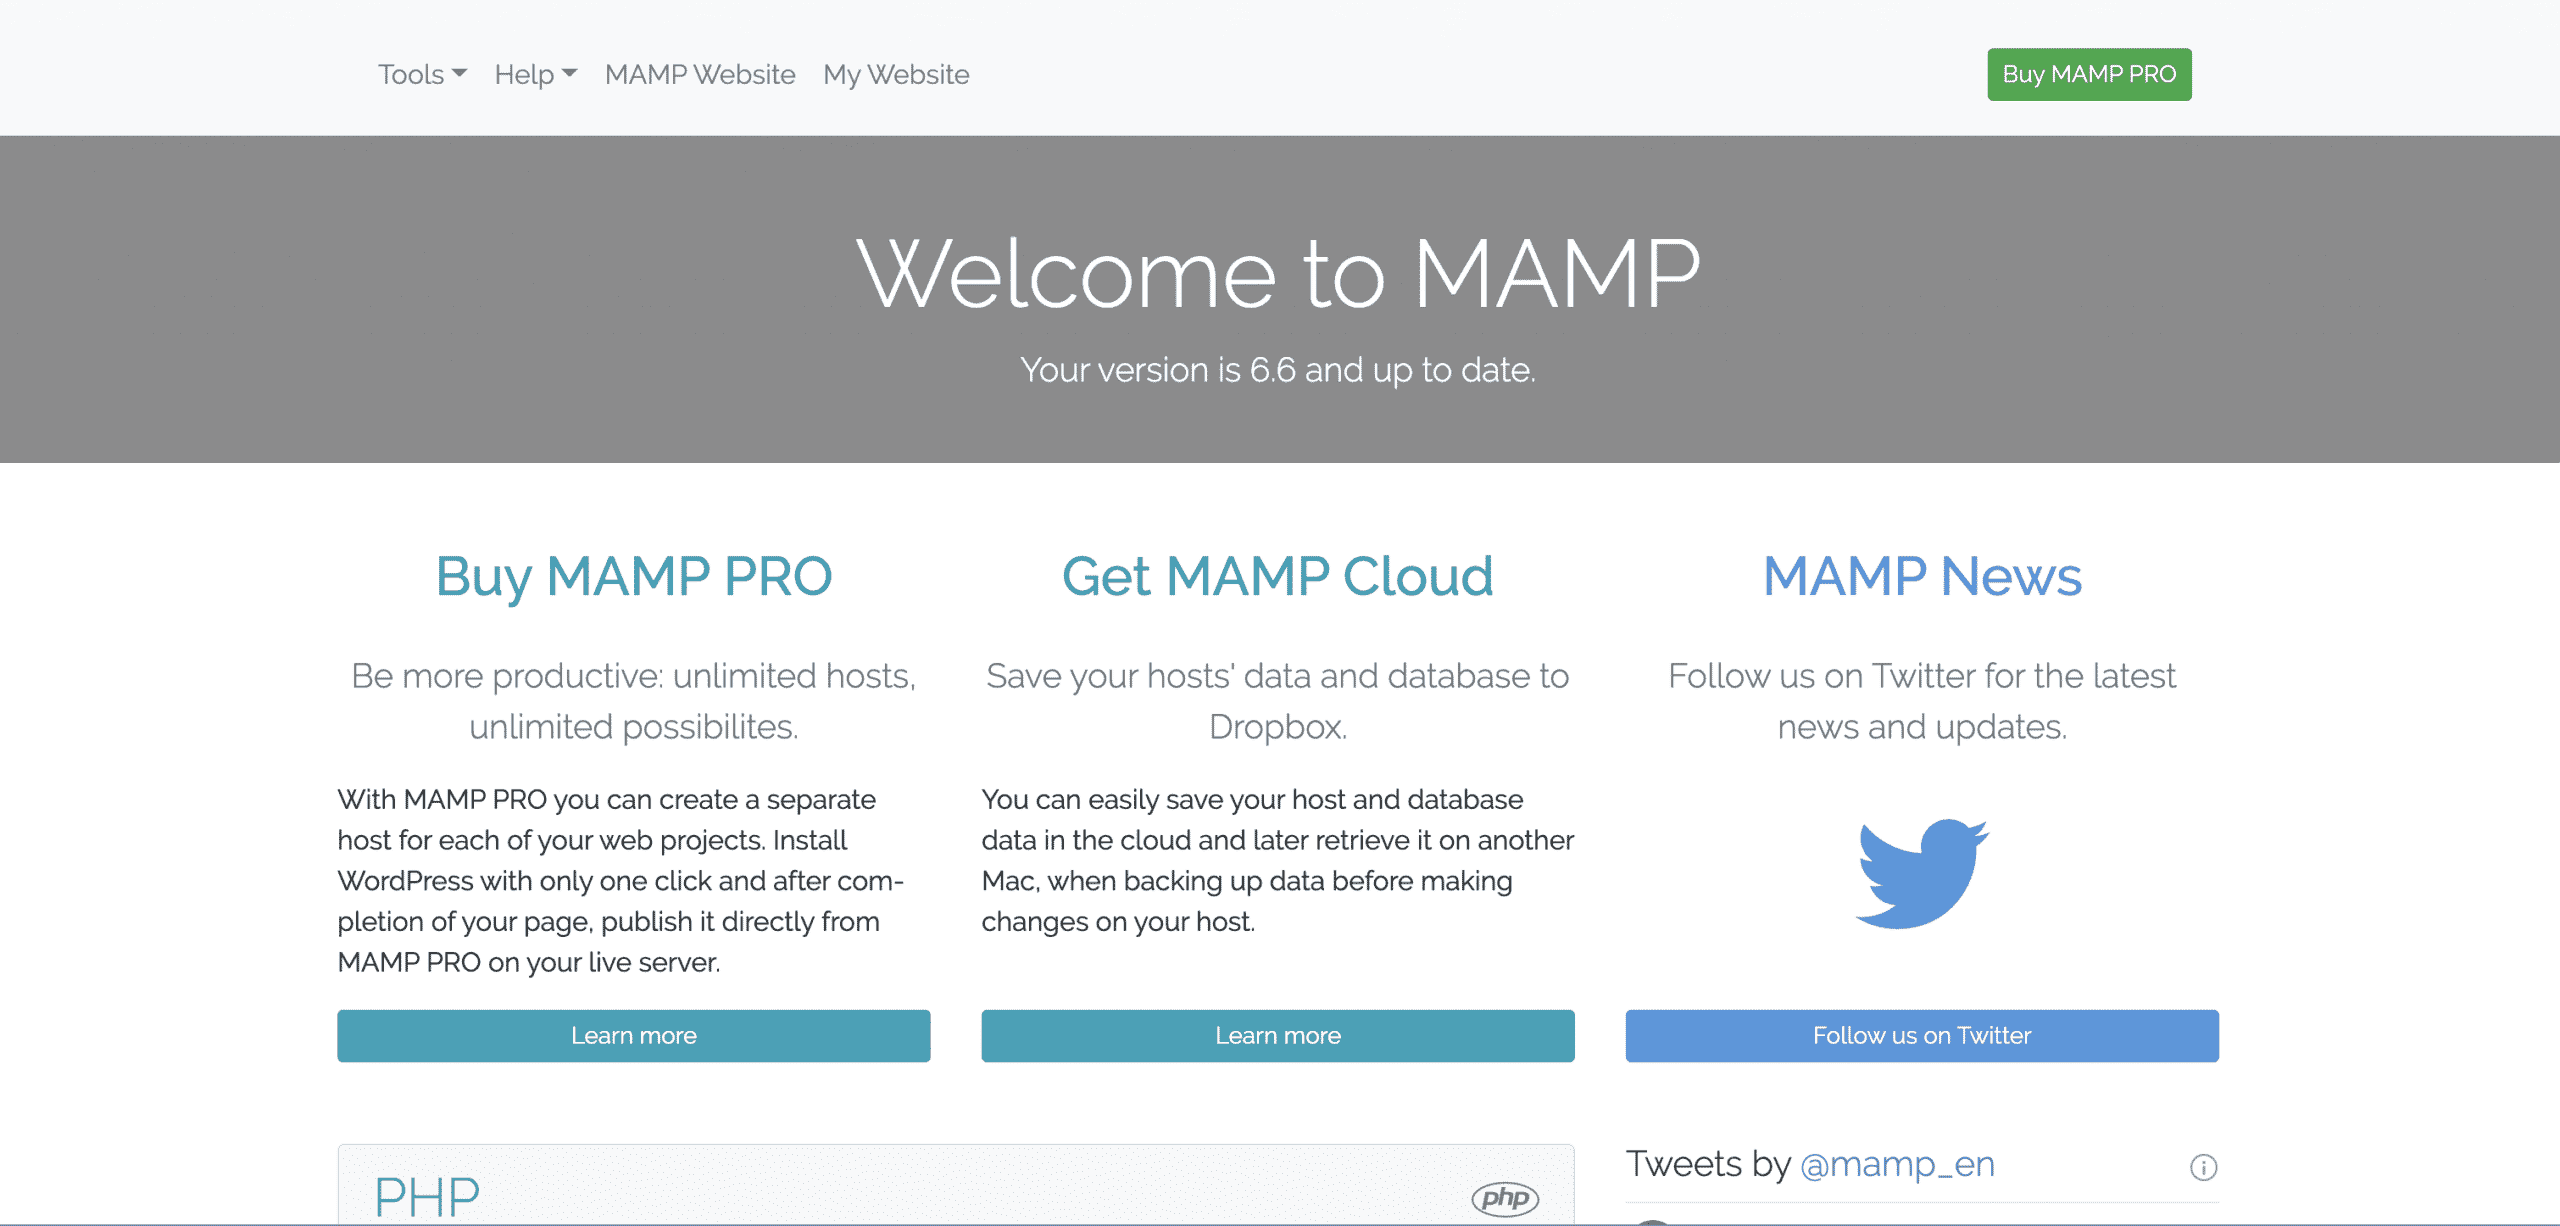Visit the @mamp_en Twitter profile link
The image size is (2560, 1226).
pyautogui.click(x=1897, y=1164)
